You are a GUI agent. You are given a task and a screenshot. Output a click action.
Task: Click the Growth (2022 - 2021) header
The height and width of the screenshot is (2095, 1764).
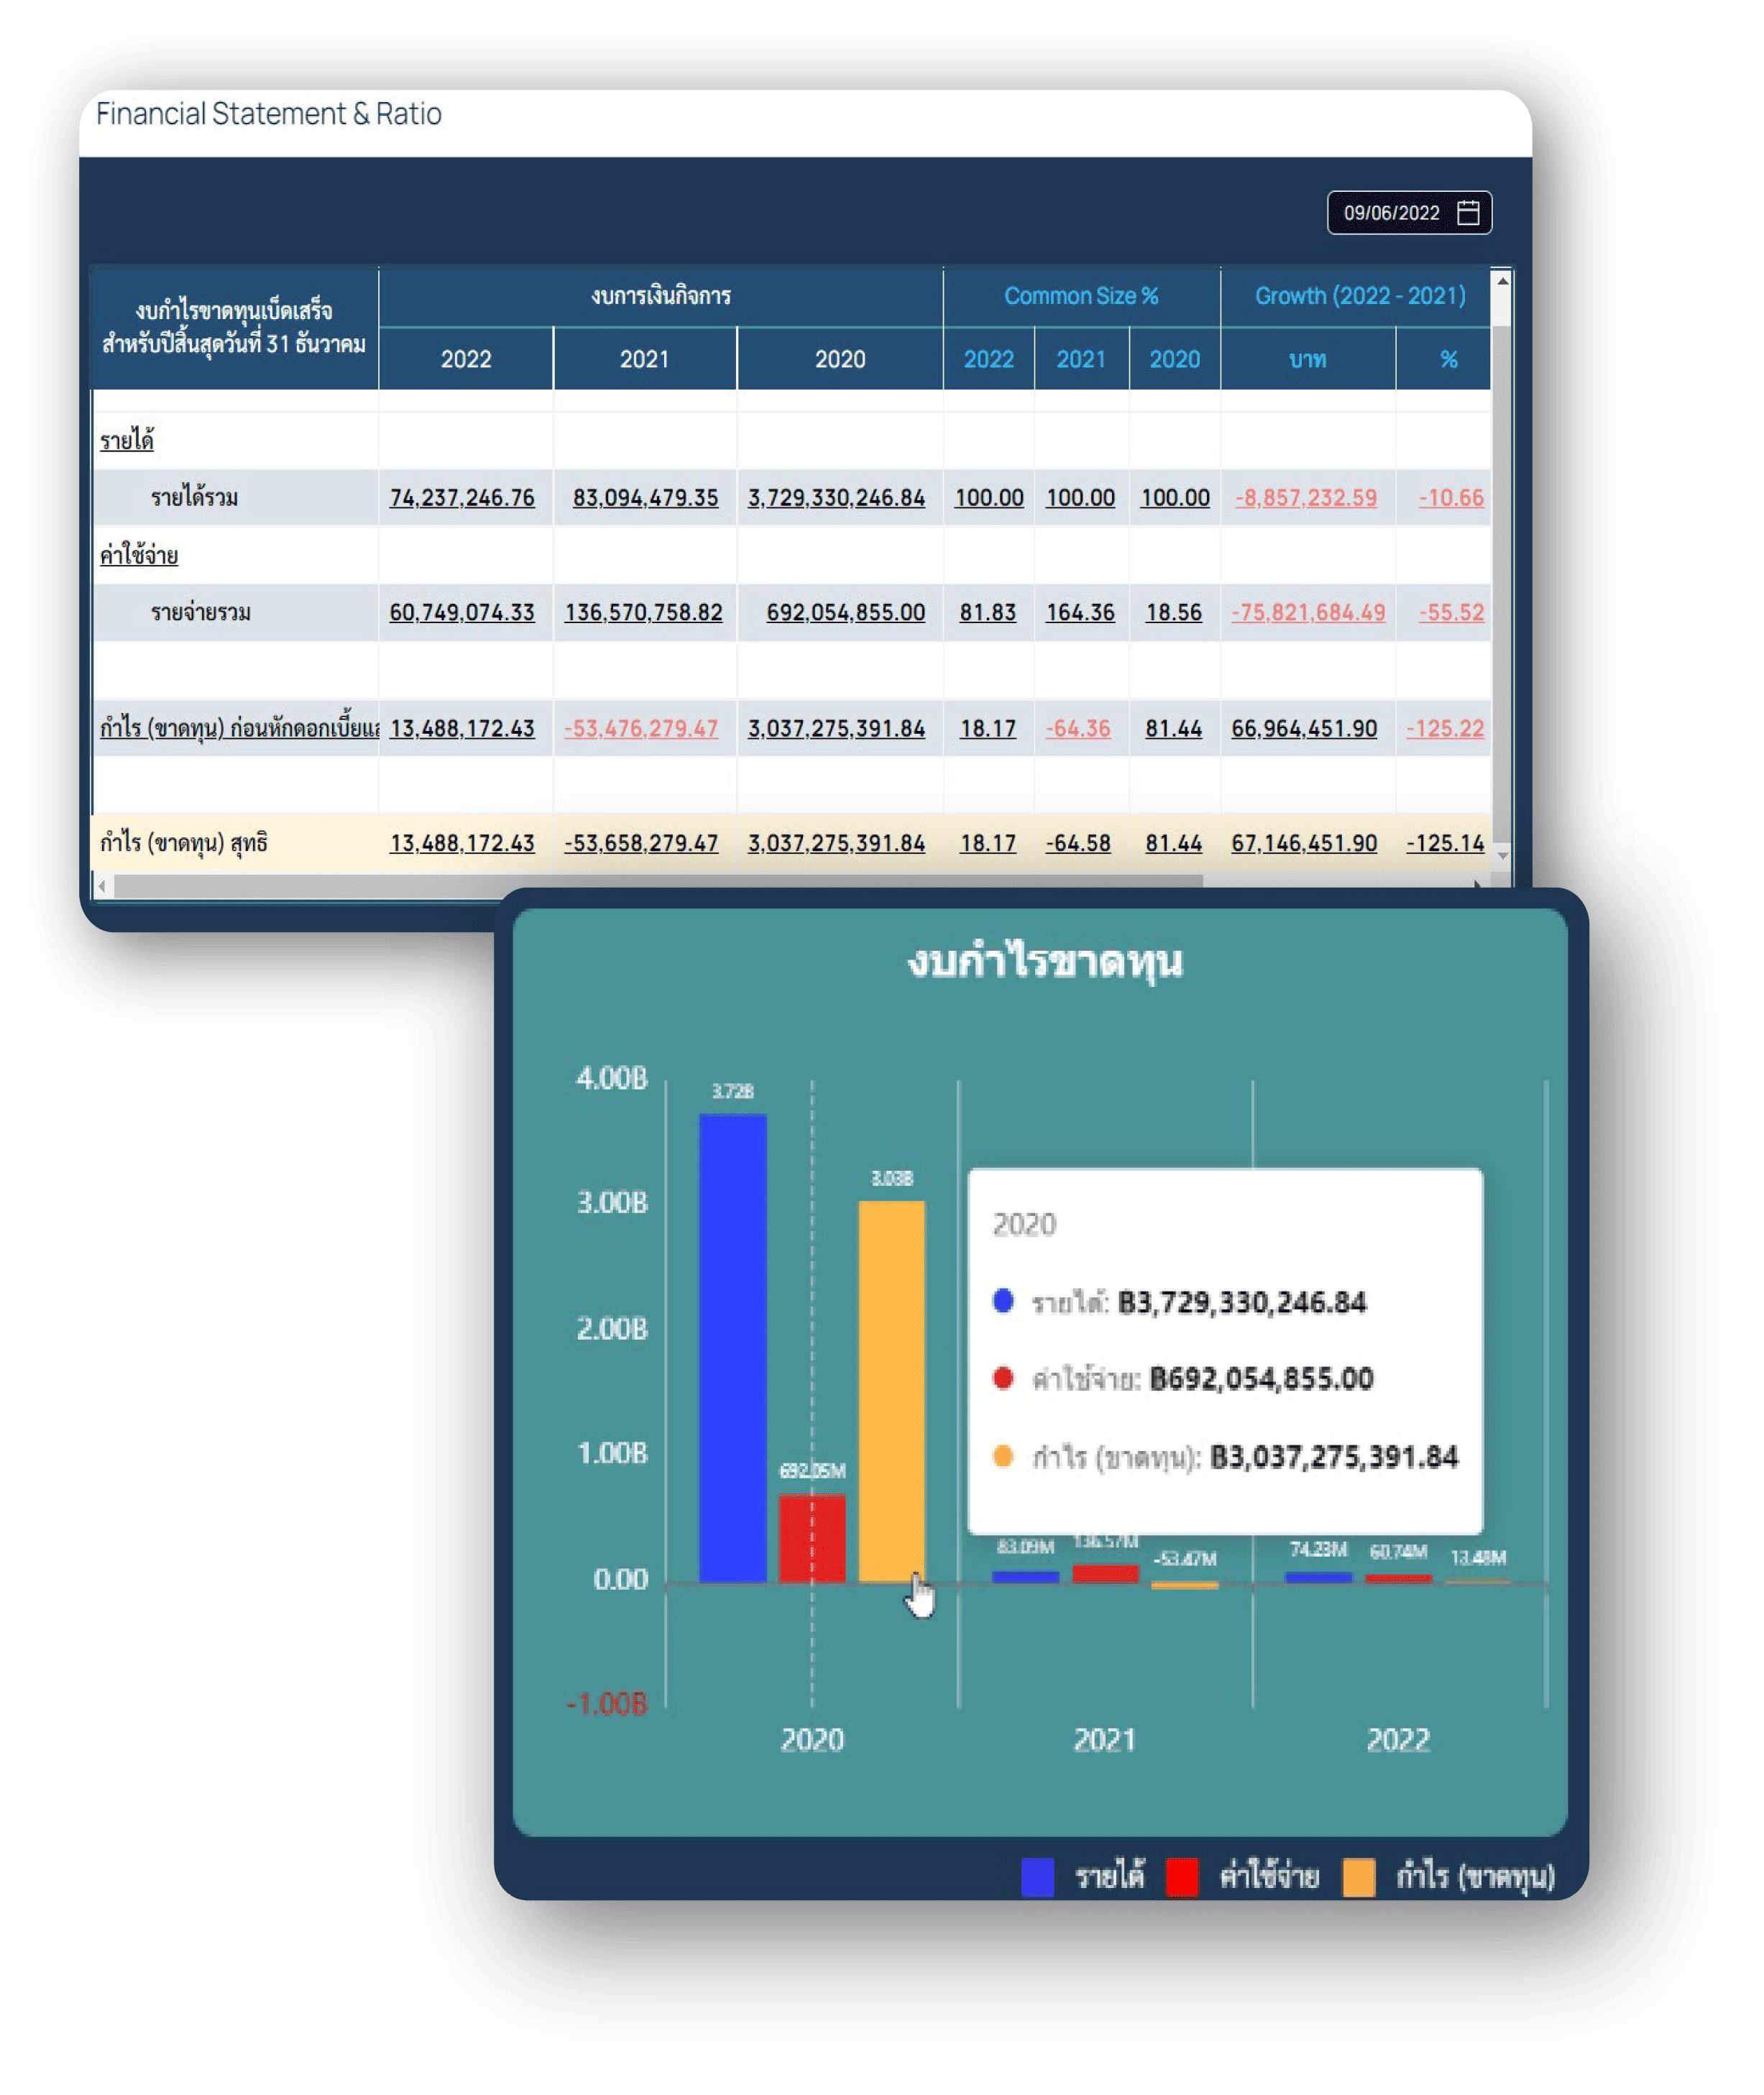click(x=1359, y=296)
